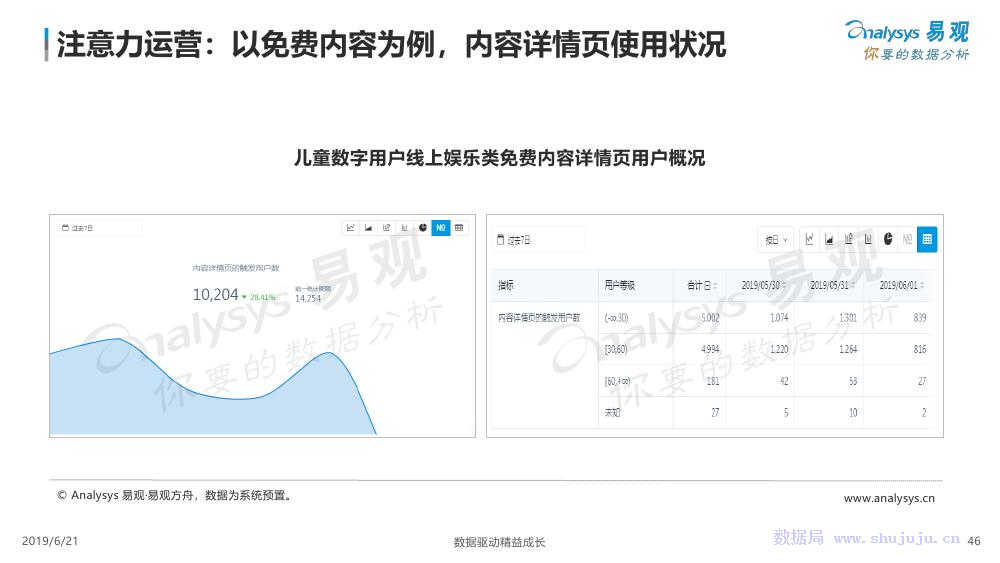The image size is (1000, 563).
Task: Sort table by the 2019/05/31 column arrows
Action: coord(853,286)
